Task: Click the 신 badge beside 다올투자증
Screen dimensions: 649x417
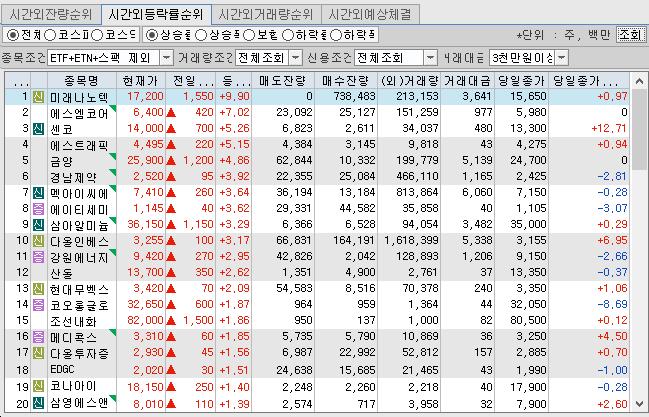Action: [38, 353]
